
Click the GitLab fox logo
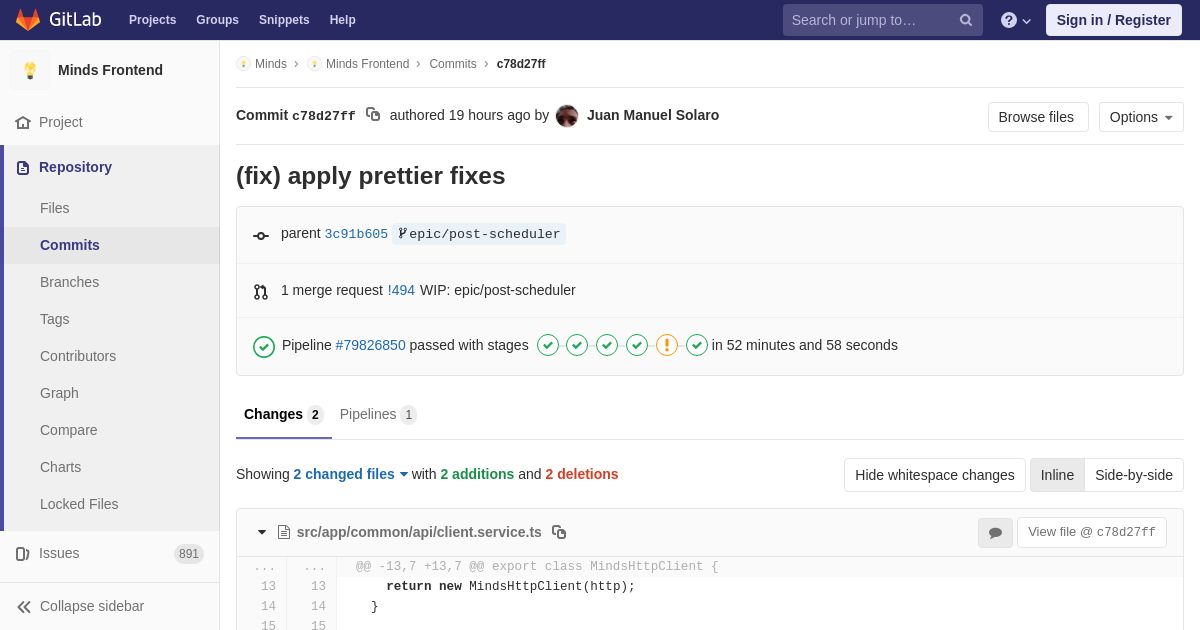28,20
